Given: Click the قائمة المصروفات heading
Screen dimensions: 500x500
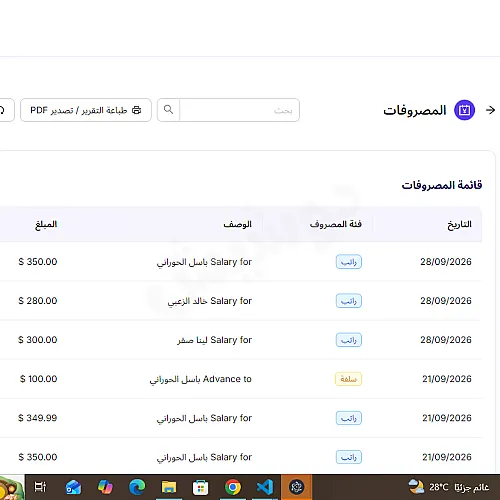Looking at the screenshot, I should pyautogui.click(x=442, y=185).
